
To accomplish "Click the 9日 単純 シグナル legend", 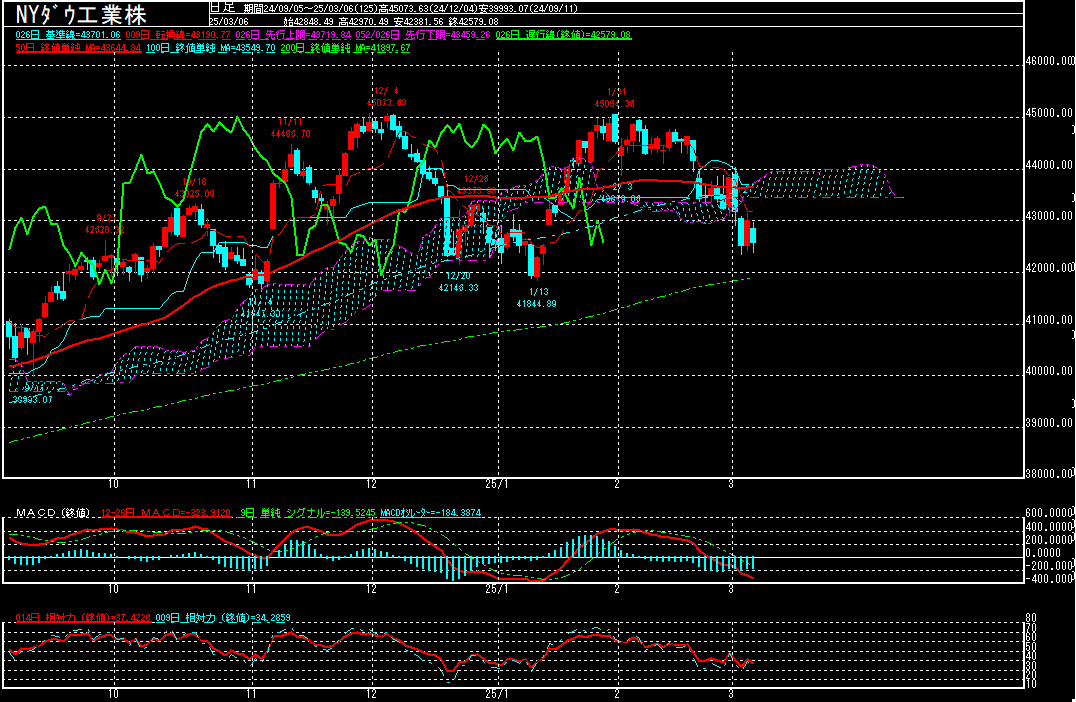I will click(307, 513).
